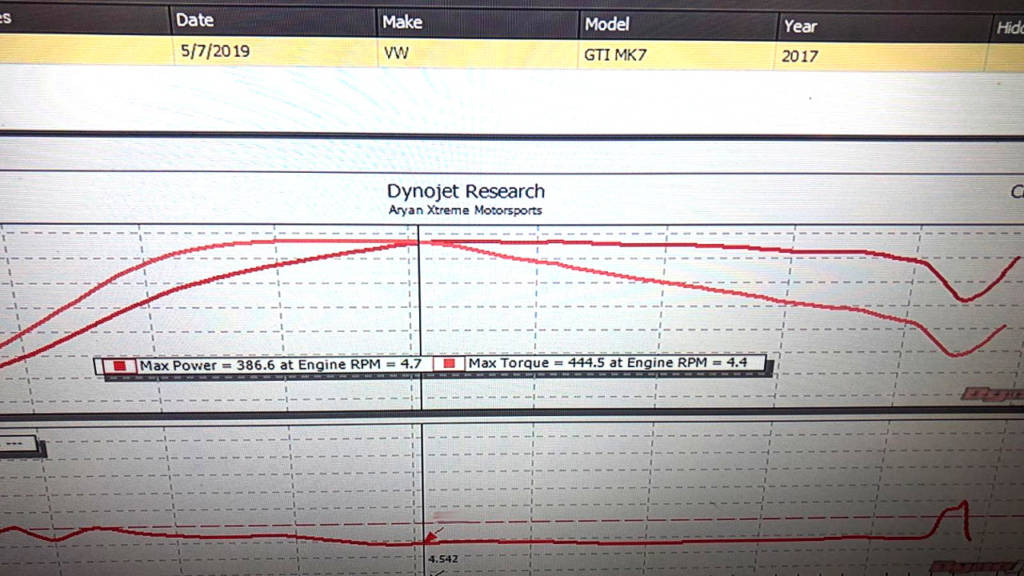1024x576 pixels.
Task: Click the Dynojet logo on the lower graph
Action: pos(975,567)
